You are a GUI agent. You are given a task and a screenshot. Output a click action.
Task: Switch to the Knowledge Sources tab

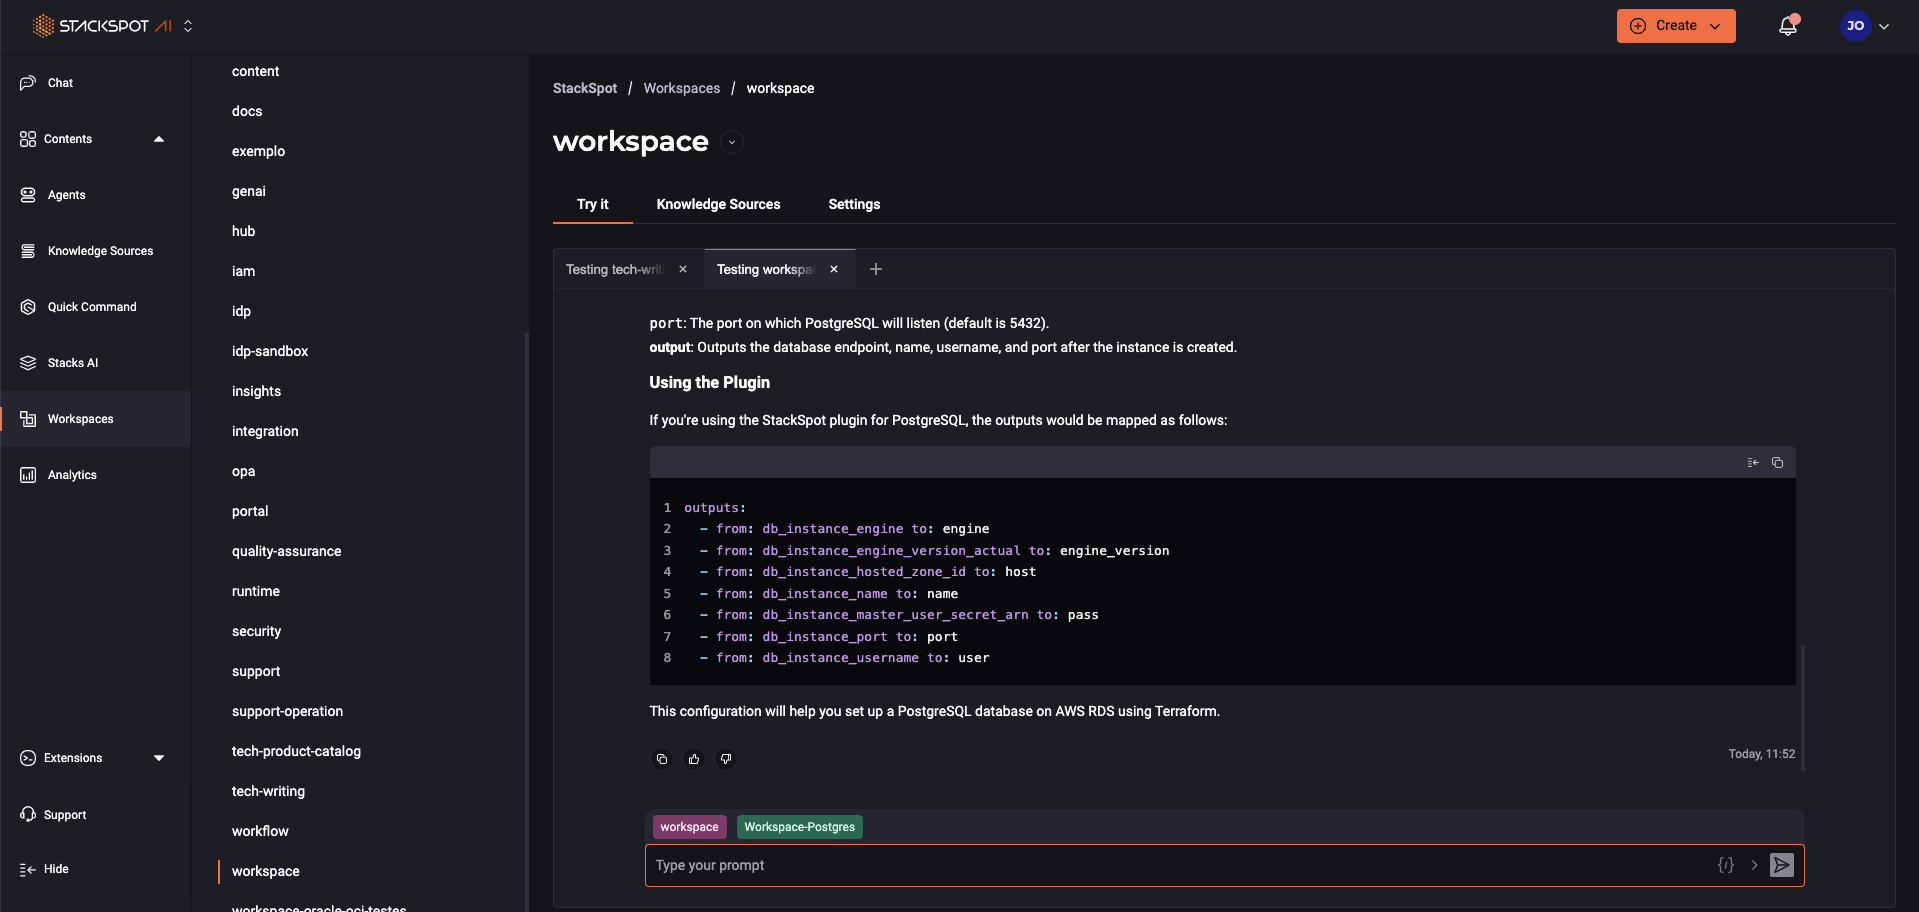point(718,204)
